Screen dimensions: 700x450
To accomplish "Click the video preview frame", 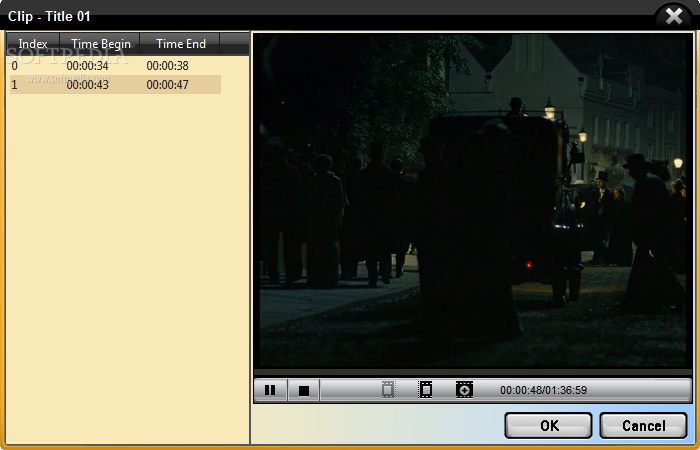I will 473,200.
